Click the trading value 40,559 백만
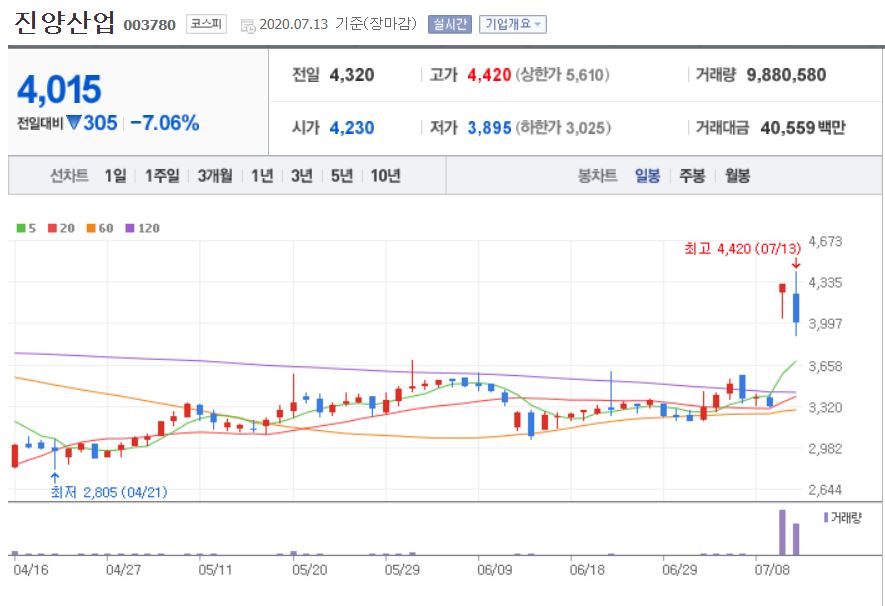The width and height of the screenshot is (885, 606). pos(803,128)
